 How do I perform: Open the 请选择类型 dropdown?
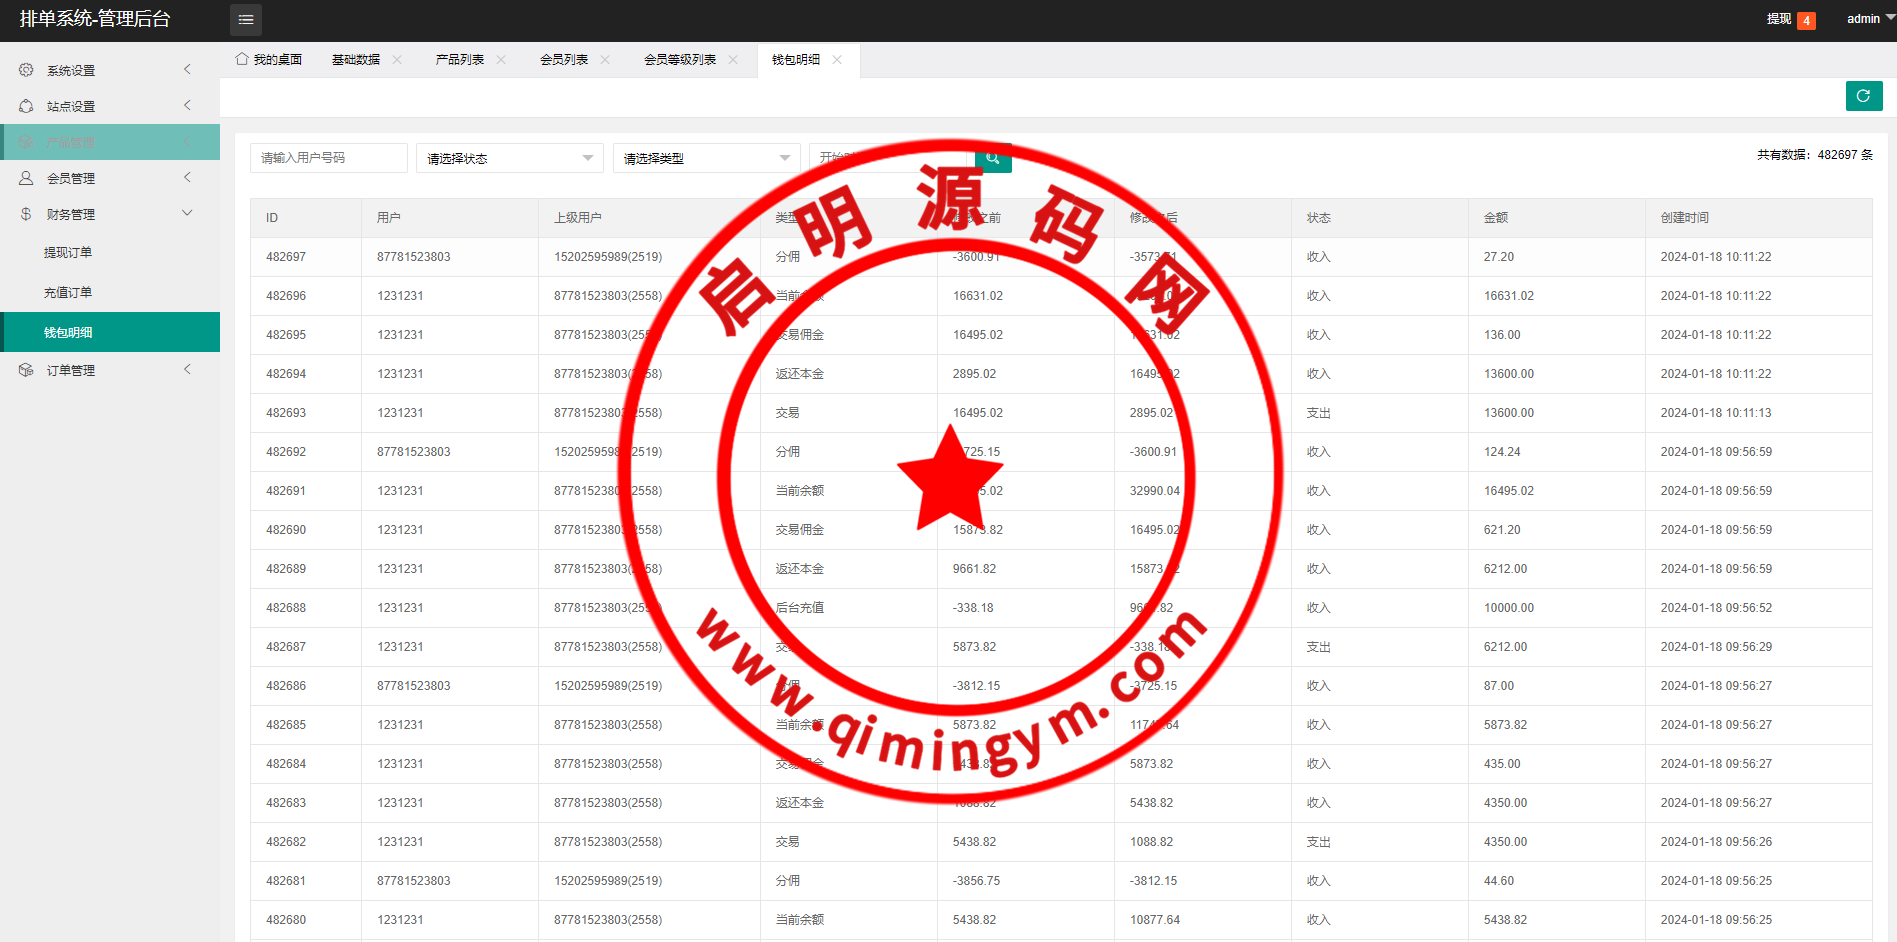coord(706,158)
